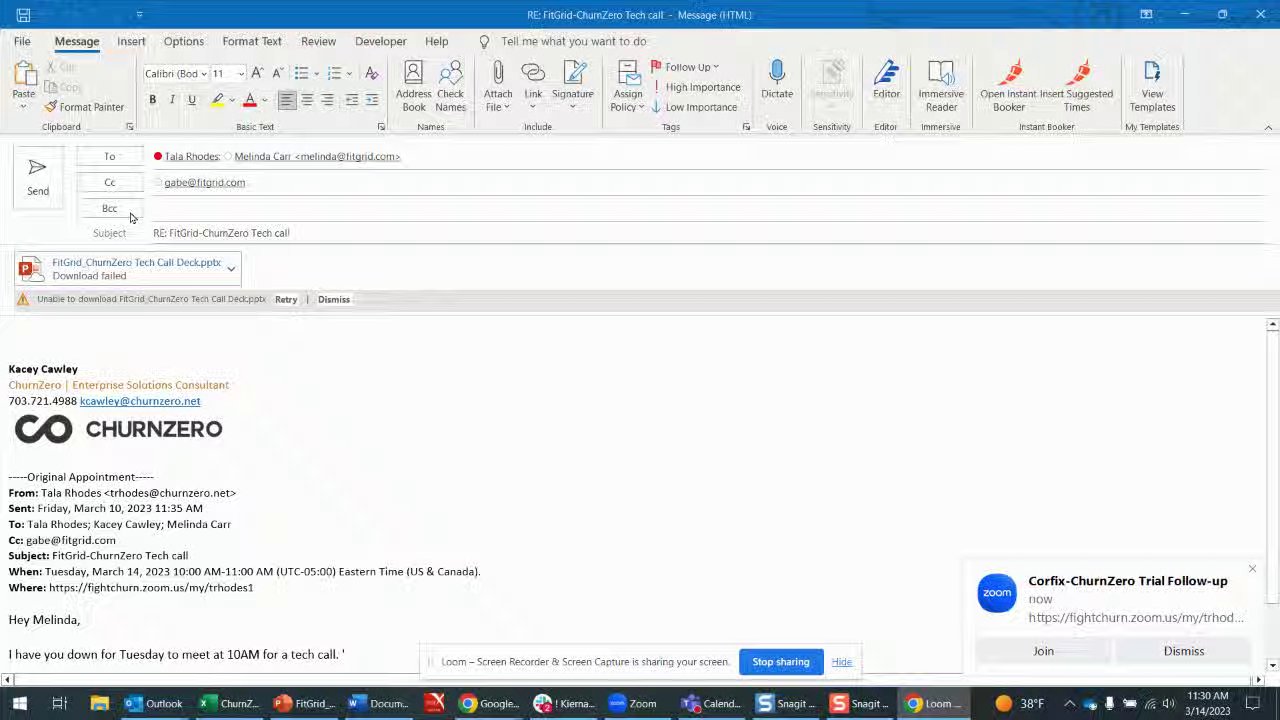The width and height of the screenshot is (1280, 720).
Task: Open the Address Book
Action: 413,86
